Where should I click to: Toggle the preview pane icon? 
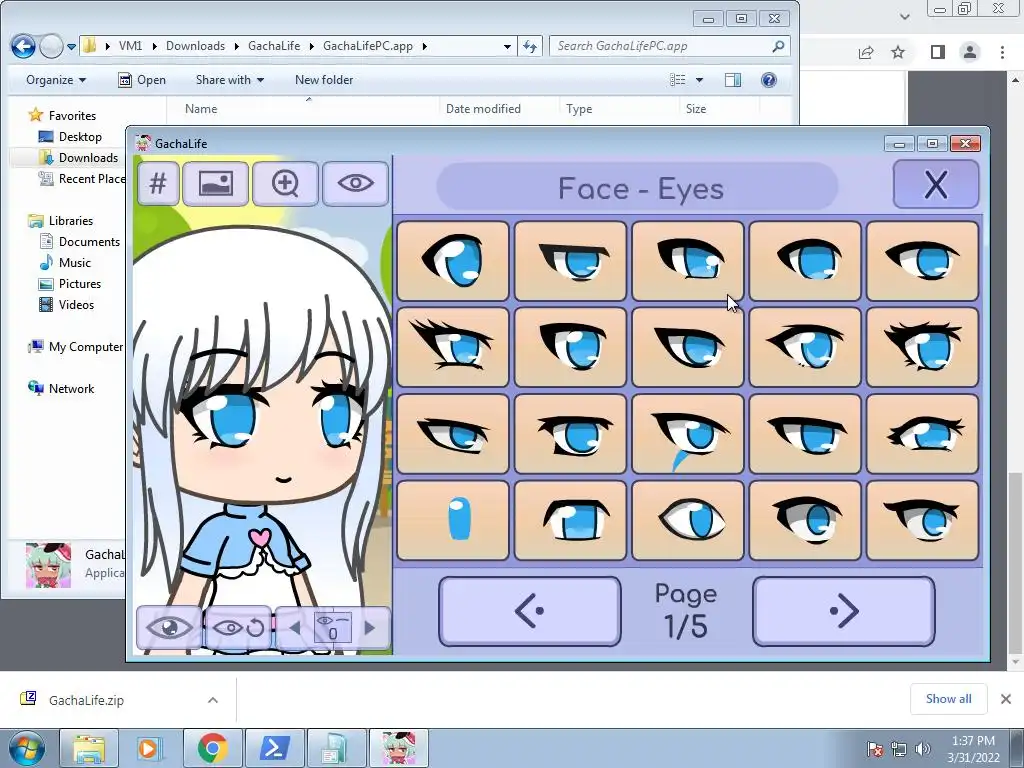pyautogui.click(x=733, y=80)
